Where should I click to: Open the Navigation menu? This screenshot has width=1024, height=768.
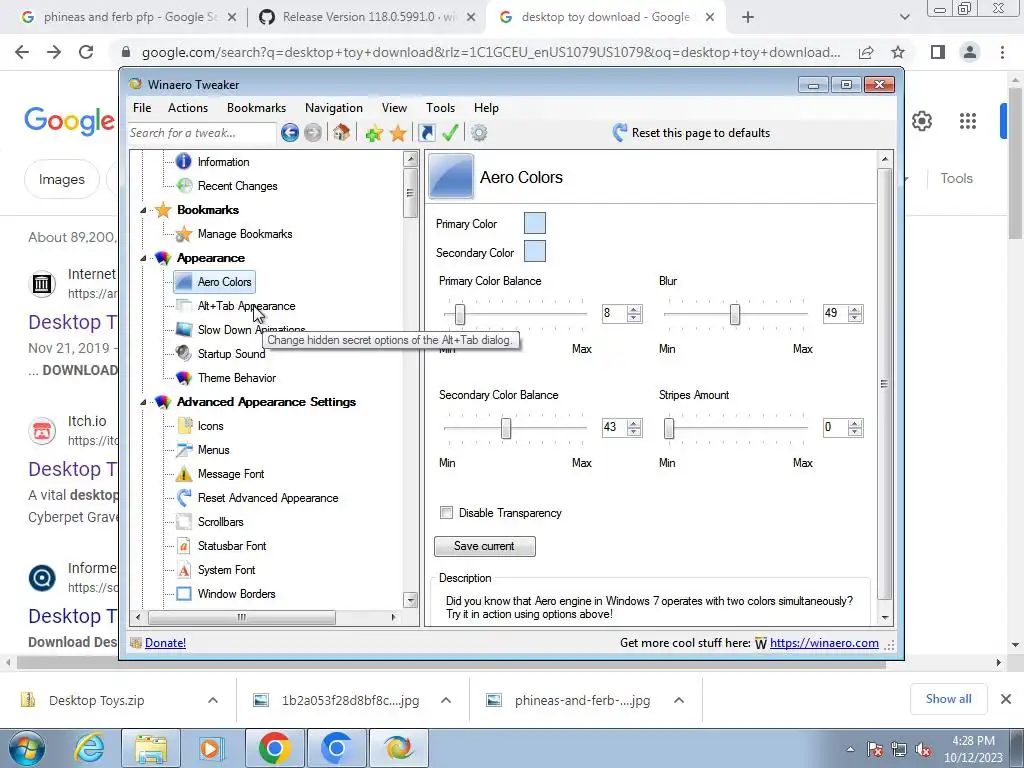click(334, 108)
